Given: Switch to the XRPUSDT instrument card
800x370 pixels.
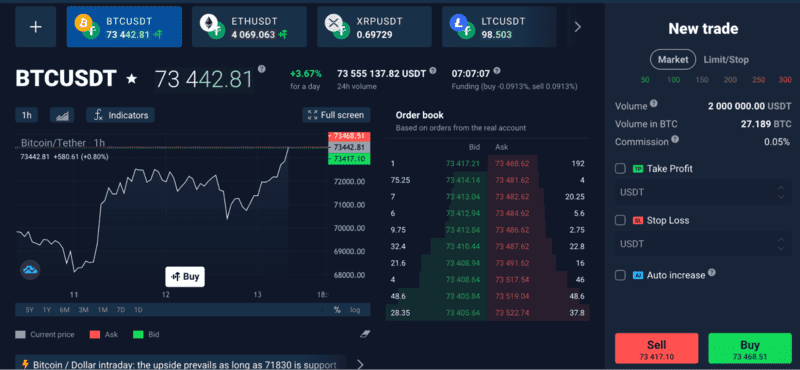Looking at the screenshot, I should point(374,27).
